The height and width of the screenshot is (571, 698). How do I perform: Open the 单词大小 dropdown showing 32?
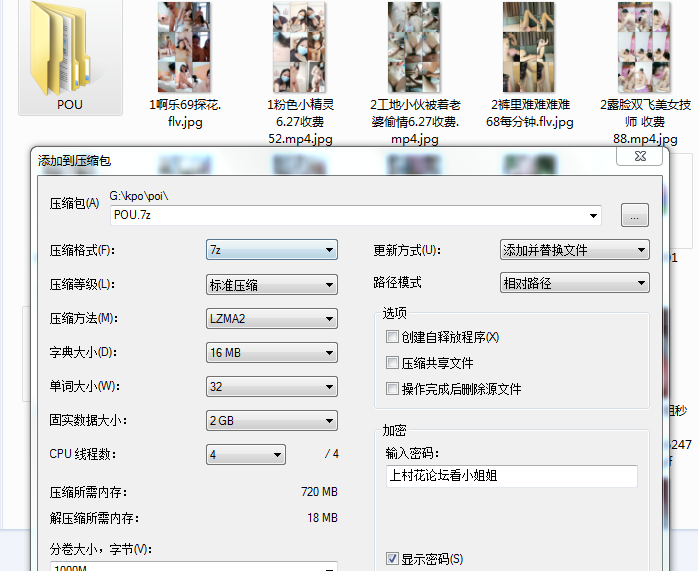click(x=271, y=387)
